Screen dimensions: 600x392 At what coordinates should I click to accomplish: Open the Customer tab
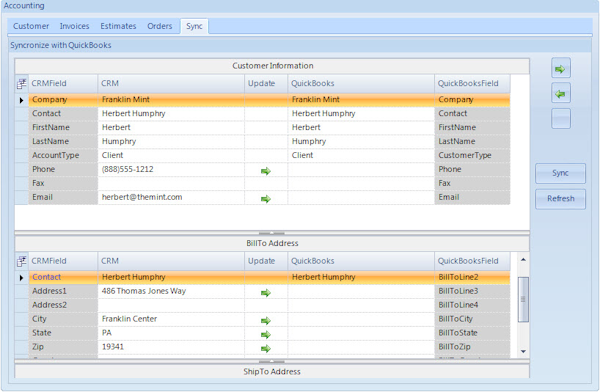pos(31,26)
